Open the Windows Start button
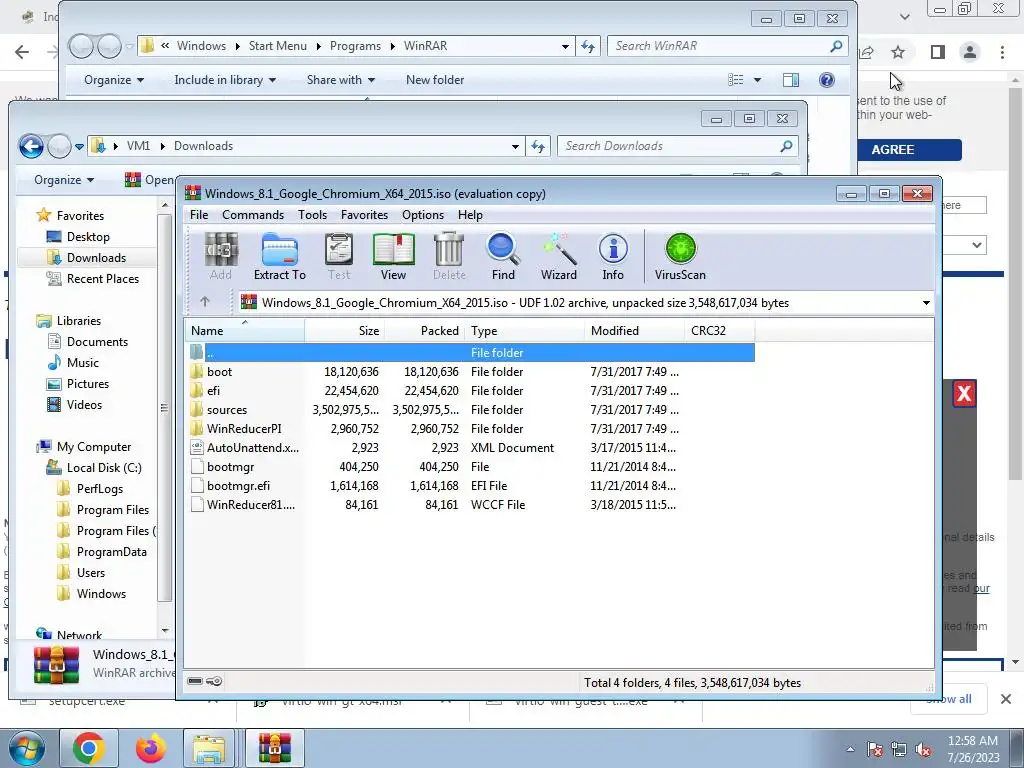 (27, 748)
